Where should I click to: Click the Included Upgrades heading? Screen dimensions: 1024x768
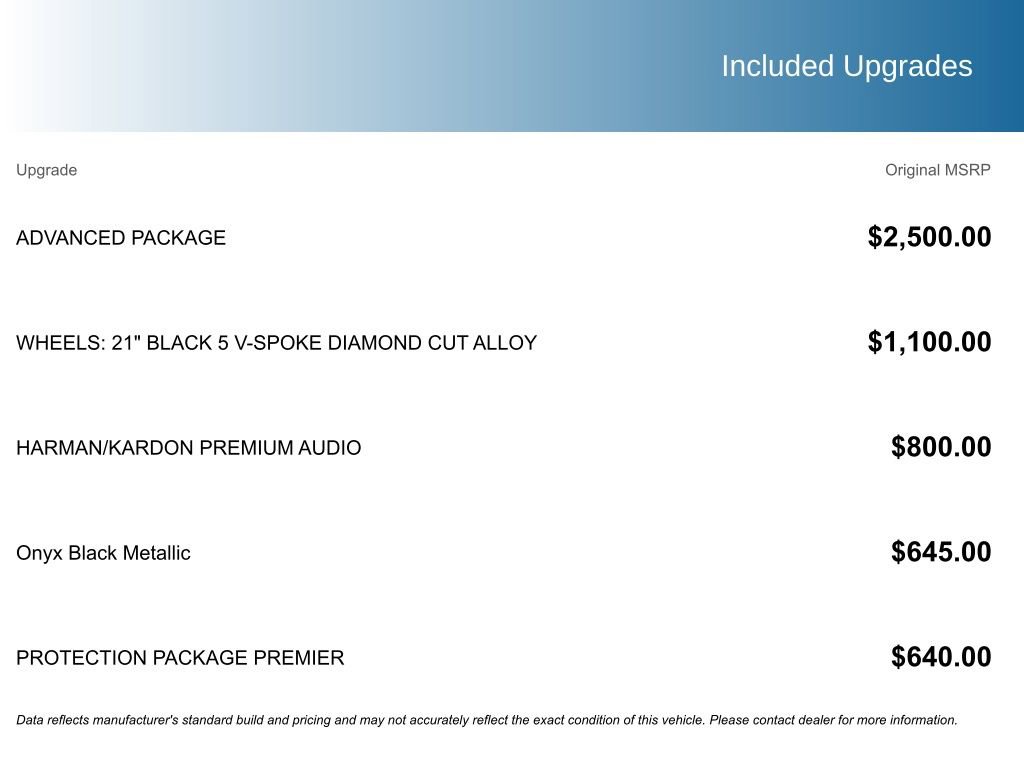[x=846, y=66]
